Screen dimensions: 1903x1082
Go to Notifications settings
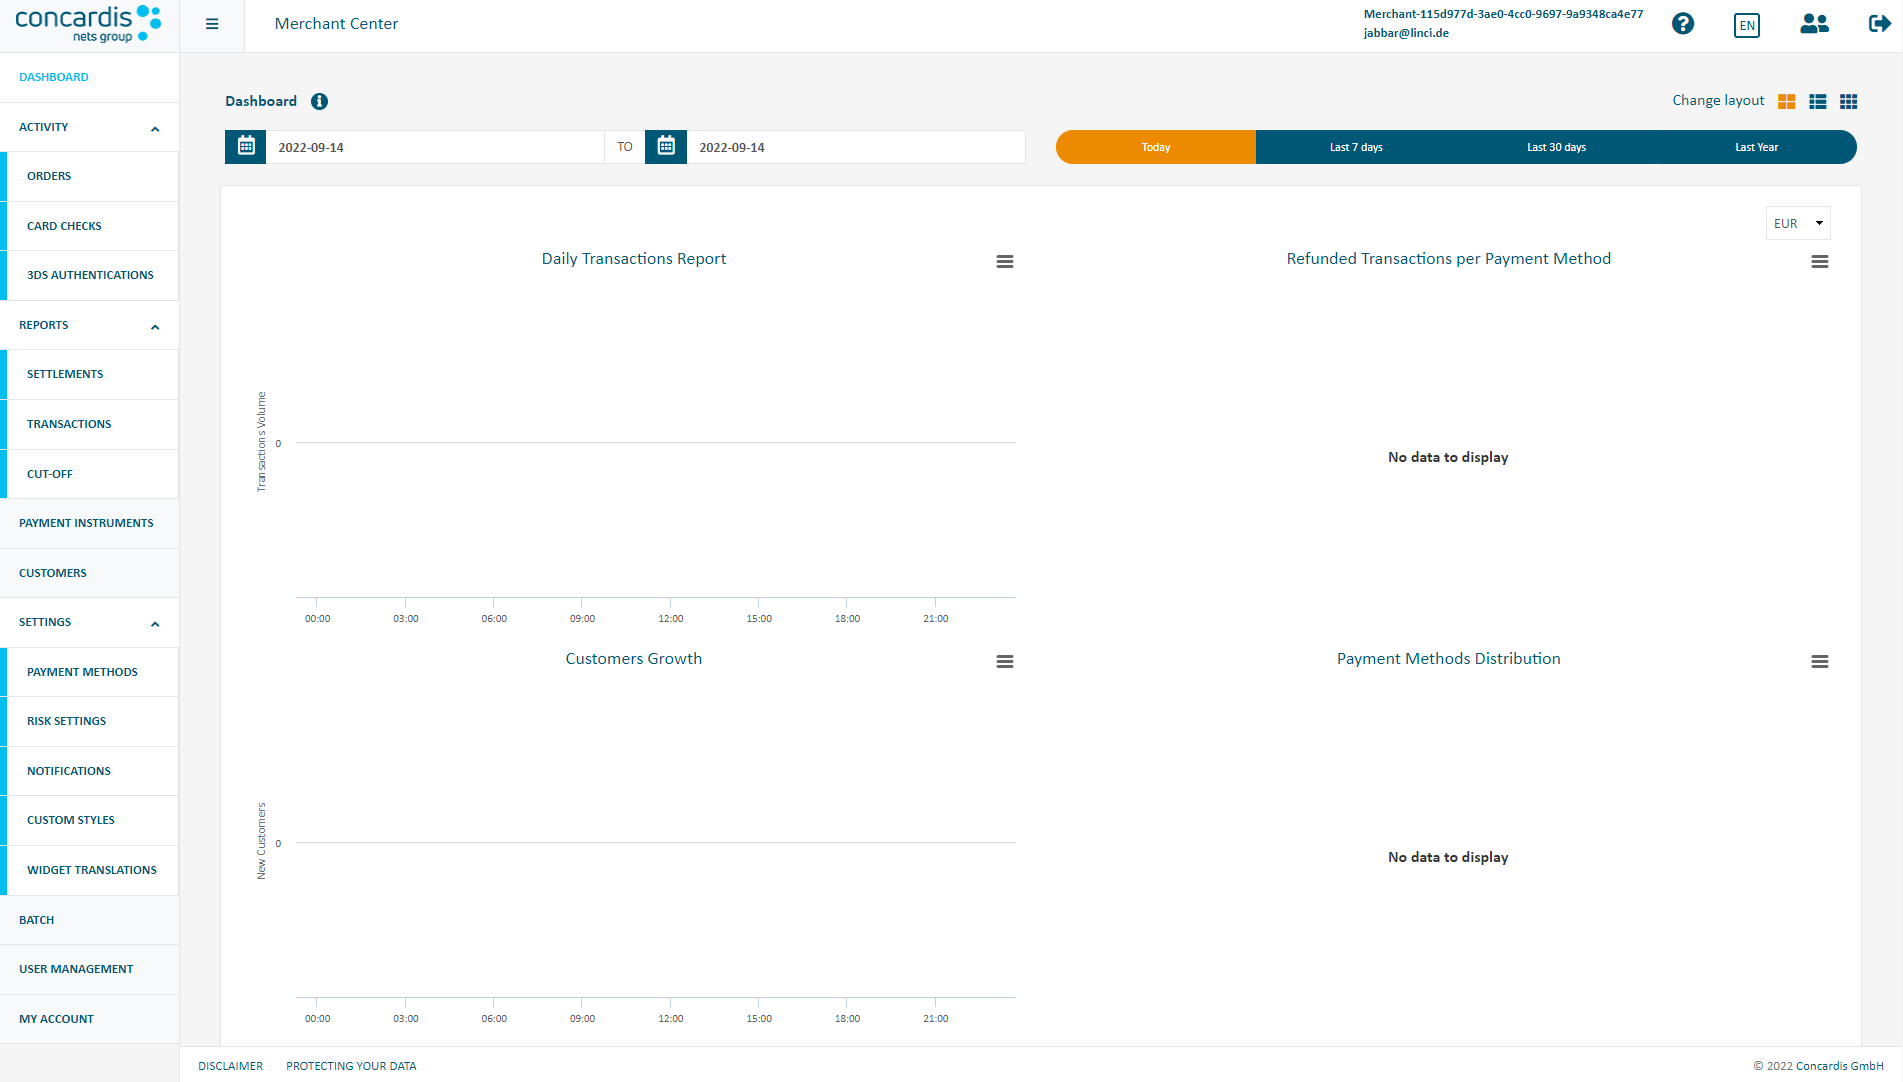(90, 771)
